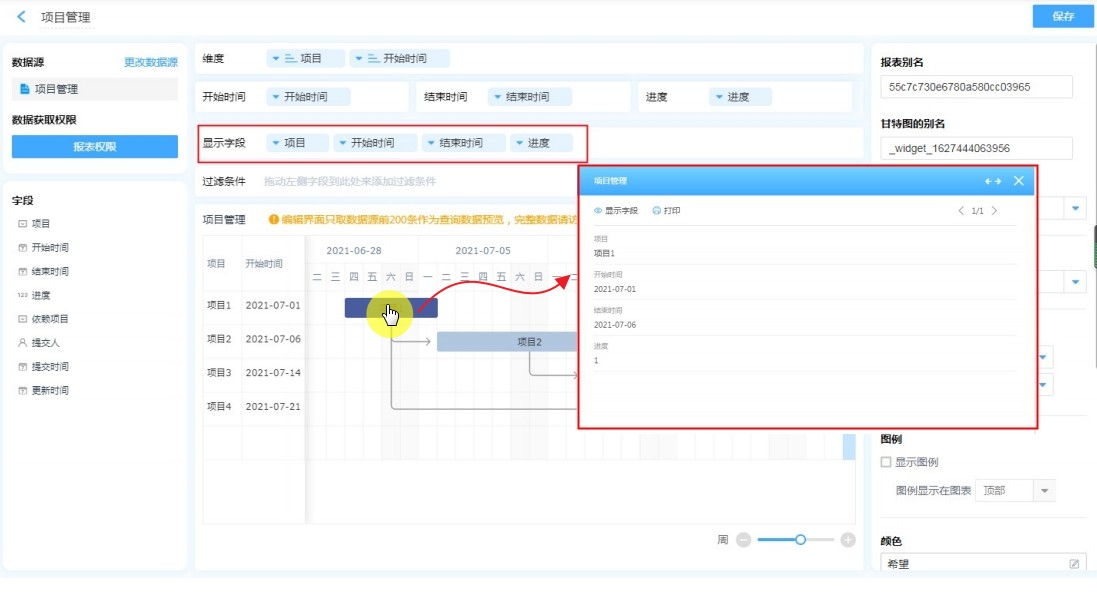The image size is (1097, 592).
Task: Open the 图例显示在图表 顶部 dropdown
Action: pyautogui.click(x=1044, y=491)
